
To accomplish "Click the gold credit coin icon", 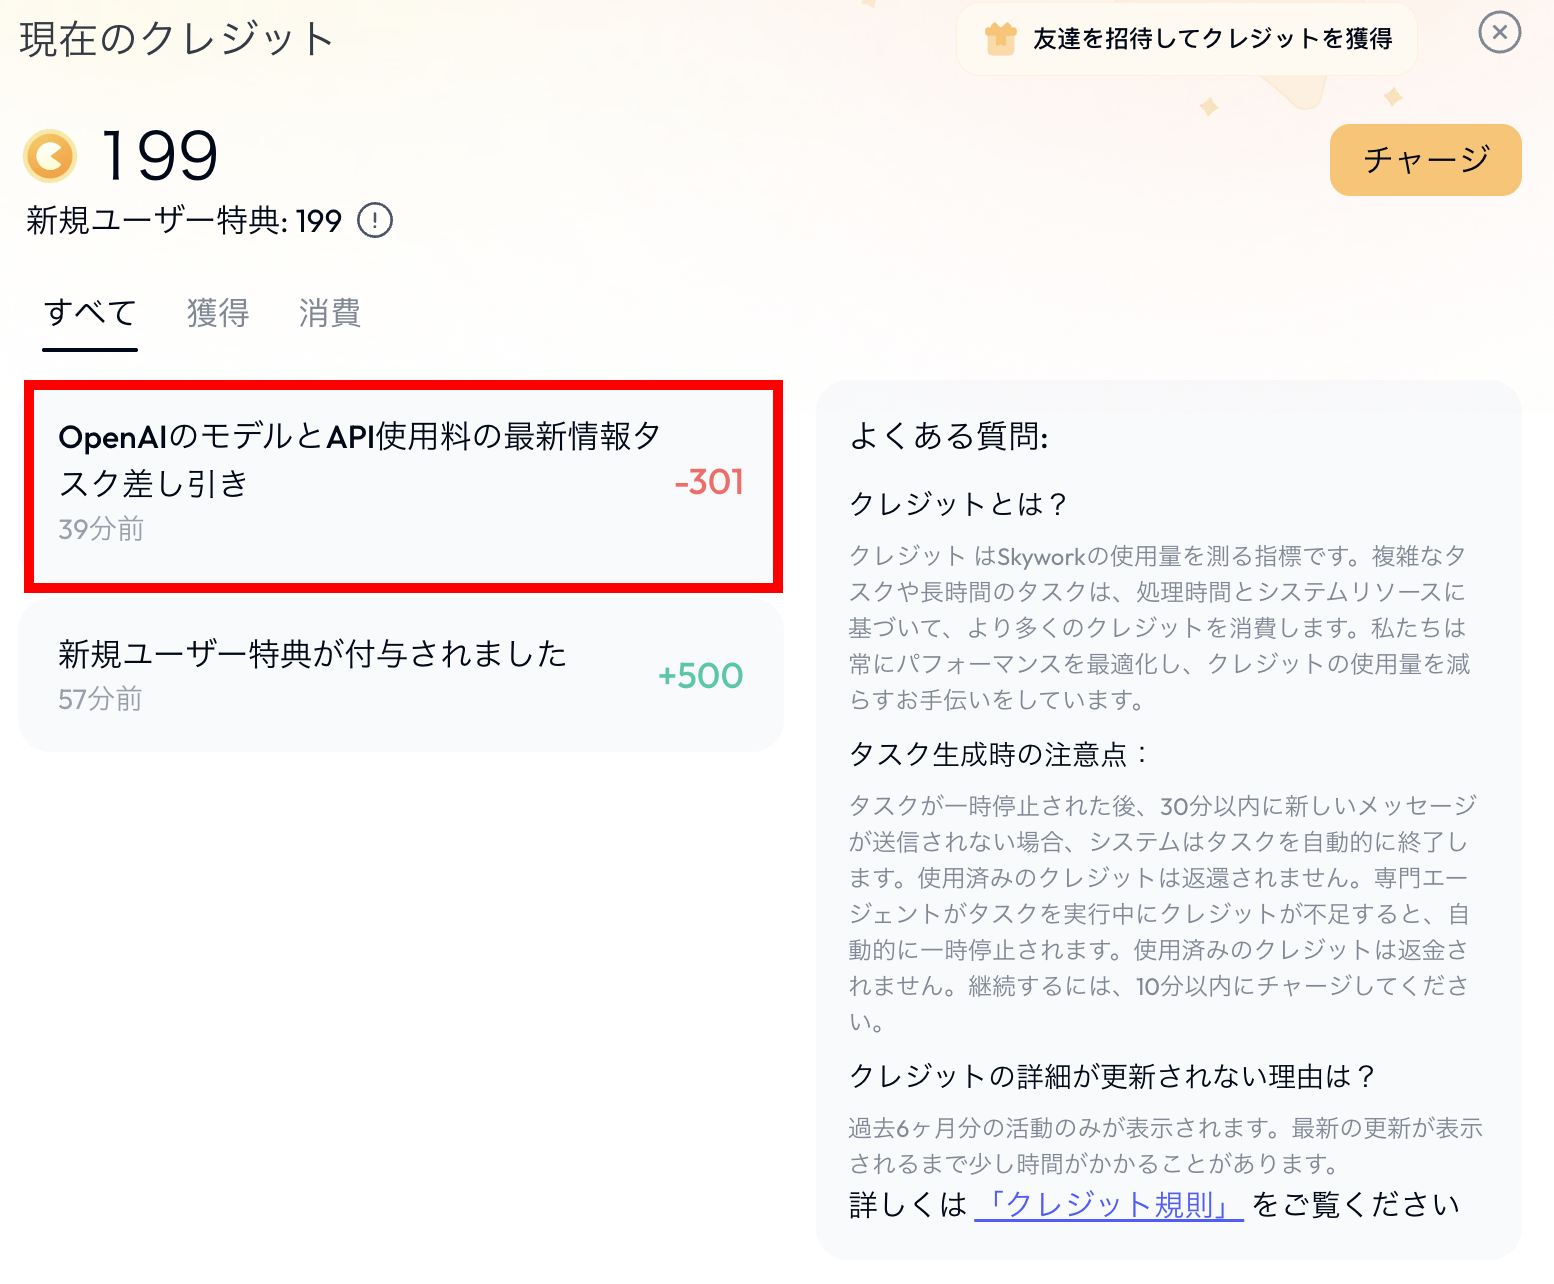I will pos(50,156).
